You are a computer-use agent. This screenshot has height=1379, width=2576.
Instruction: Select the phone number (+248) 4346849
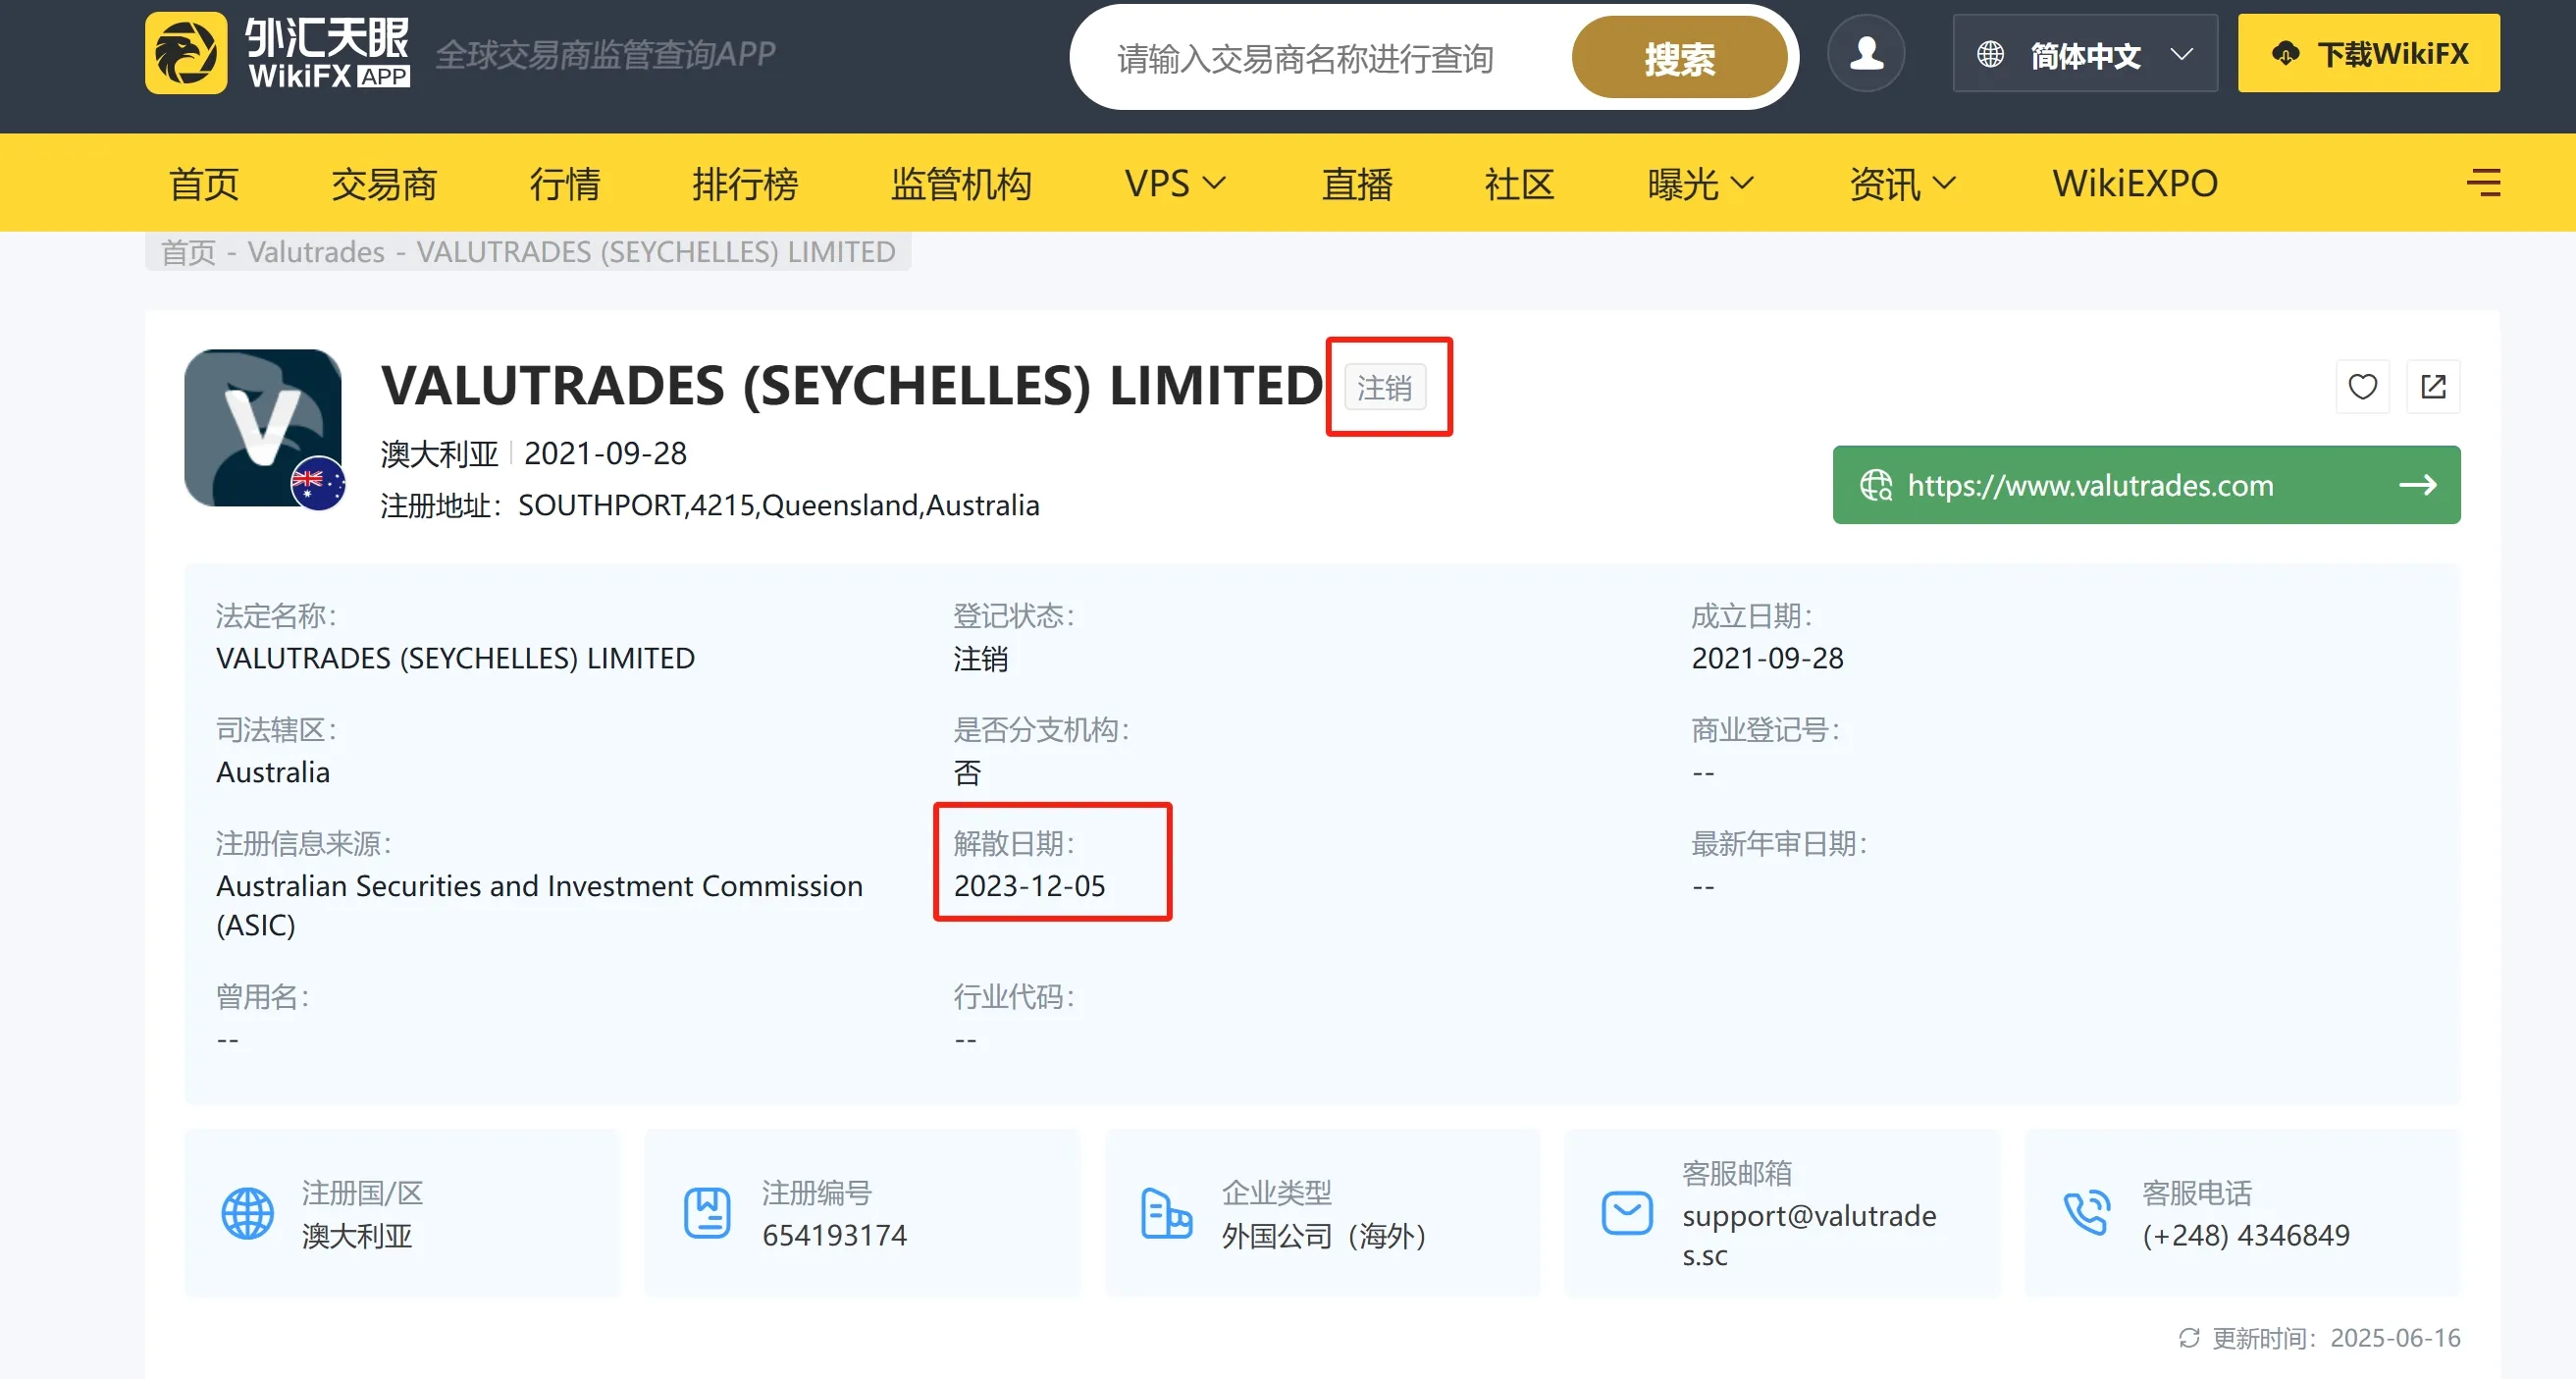click(x=2246, y=1236)
